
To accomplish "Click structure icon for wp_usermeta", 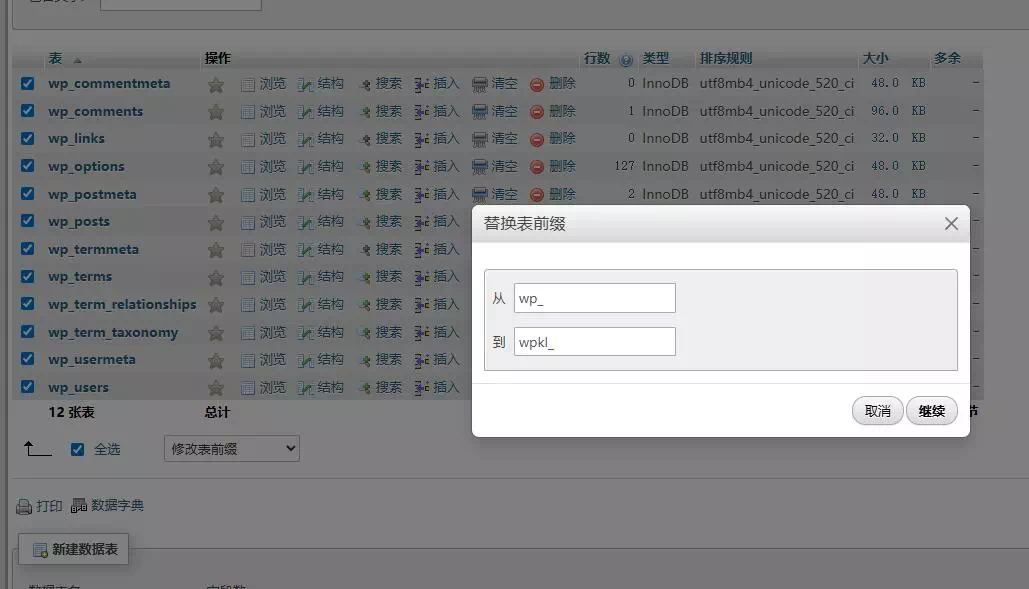I will click(x=305, y=361).
